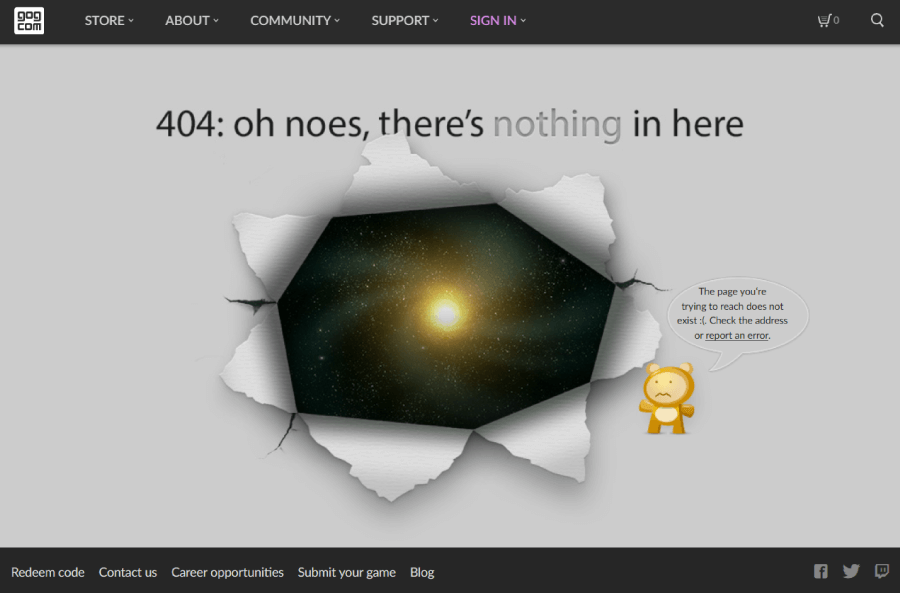Follow the 'report an error' link
The image size is (900, 593).
737,335
